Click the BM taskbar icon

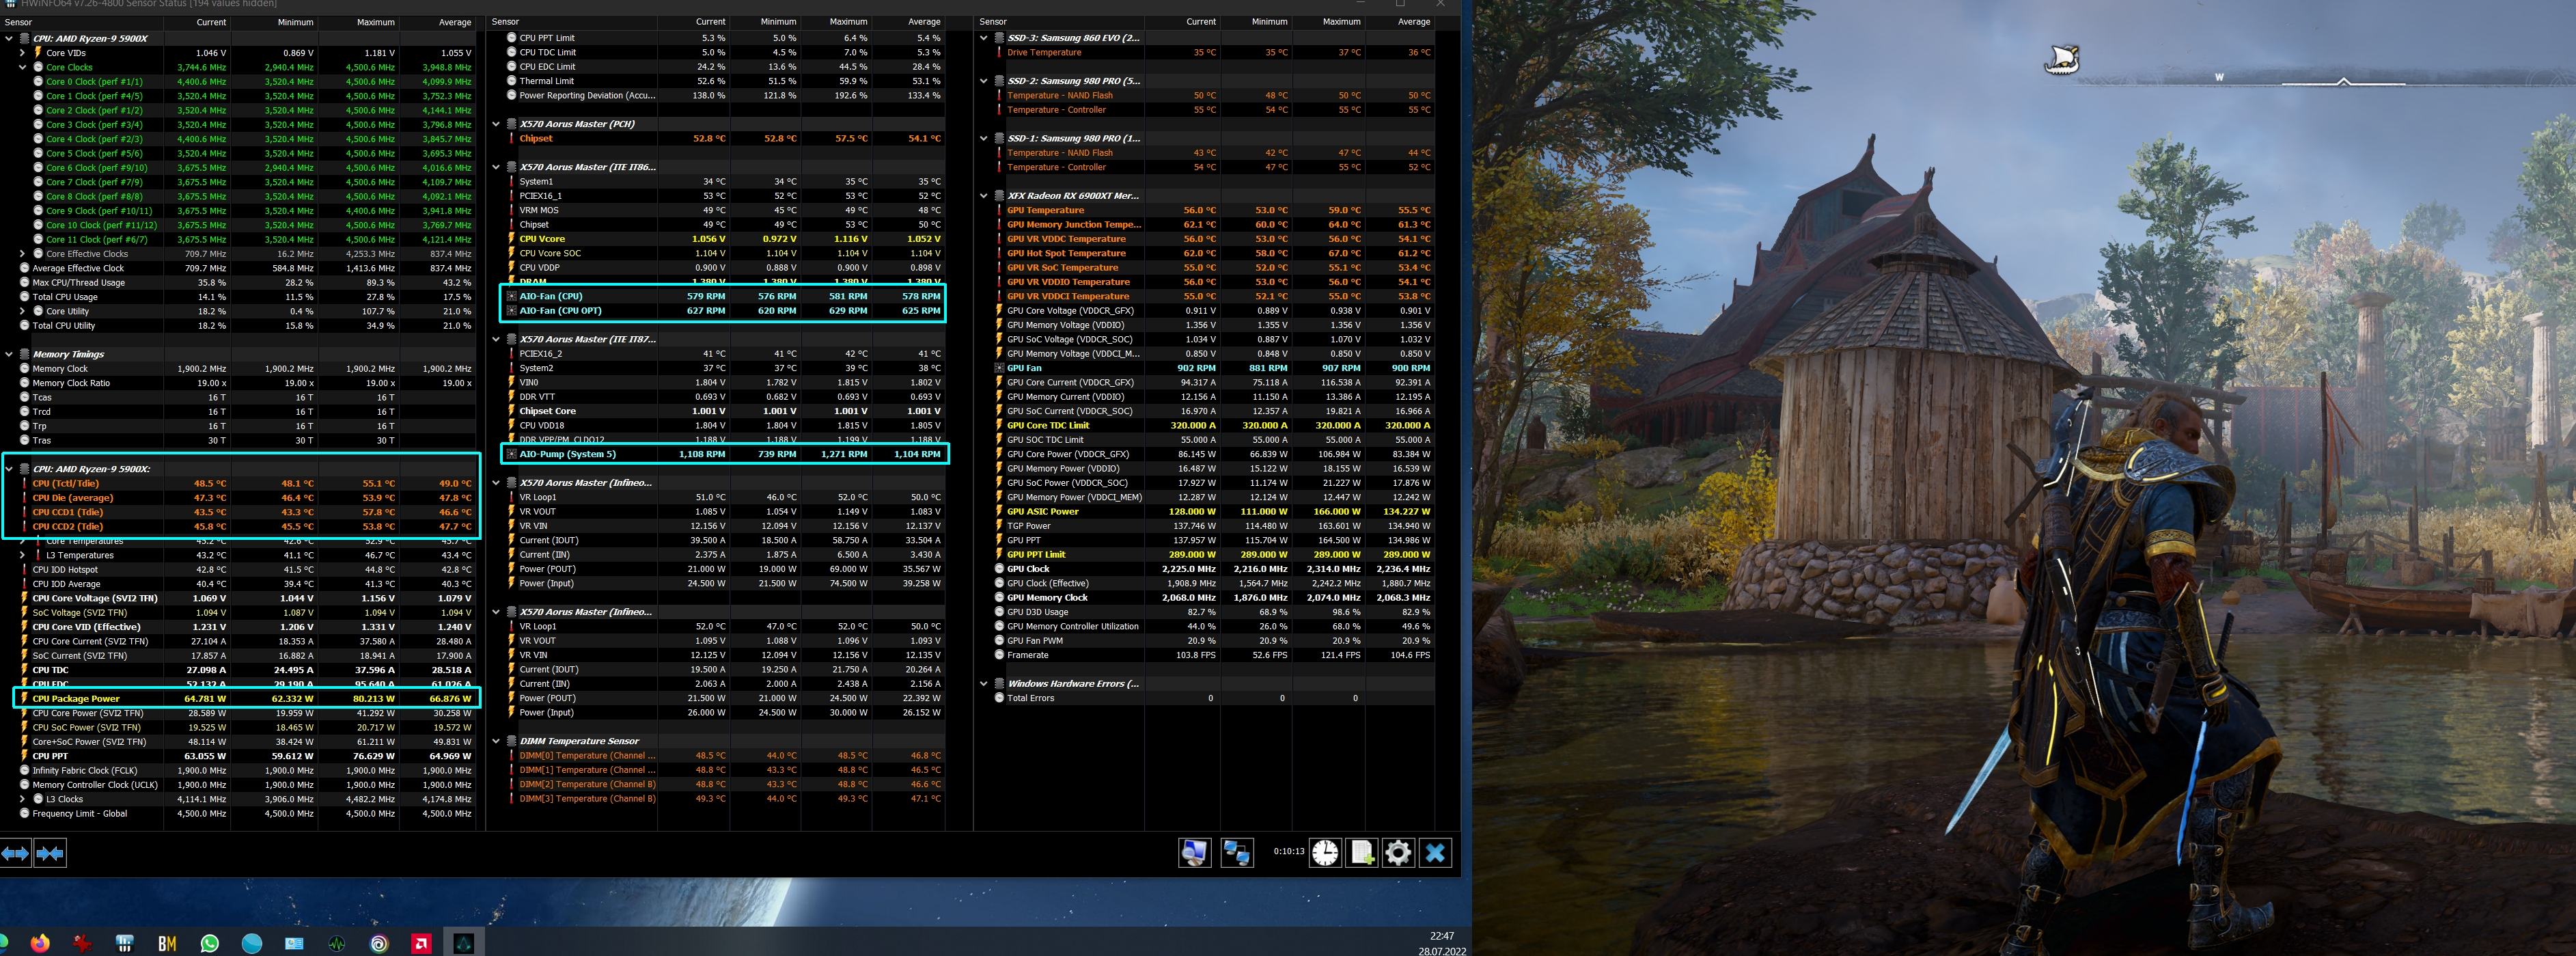pyautogui.click(x=167, y=943)
